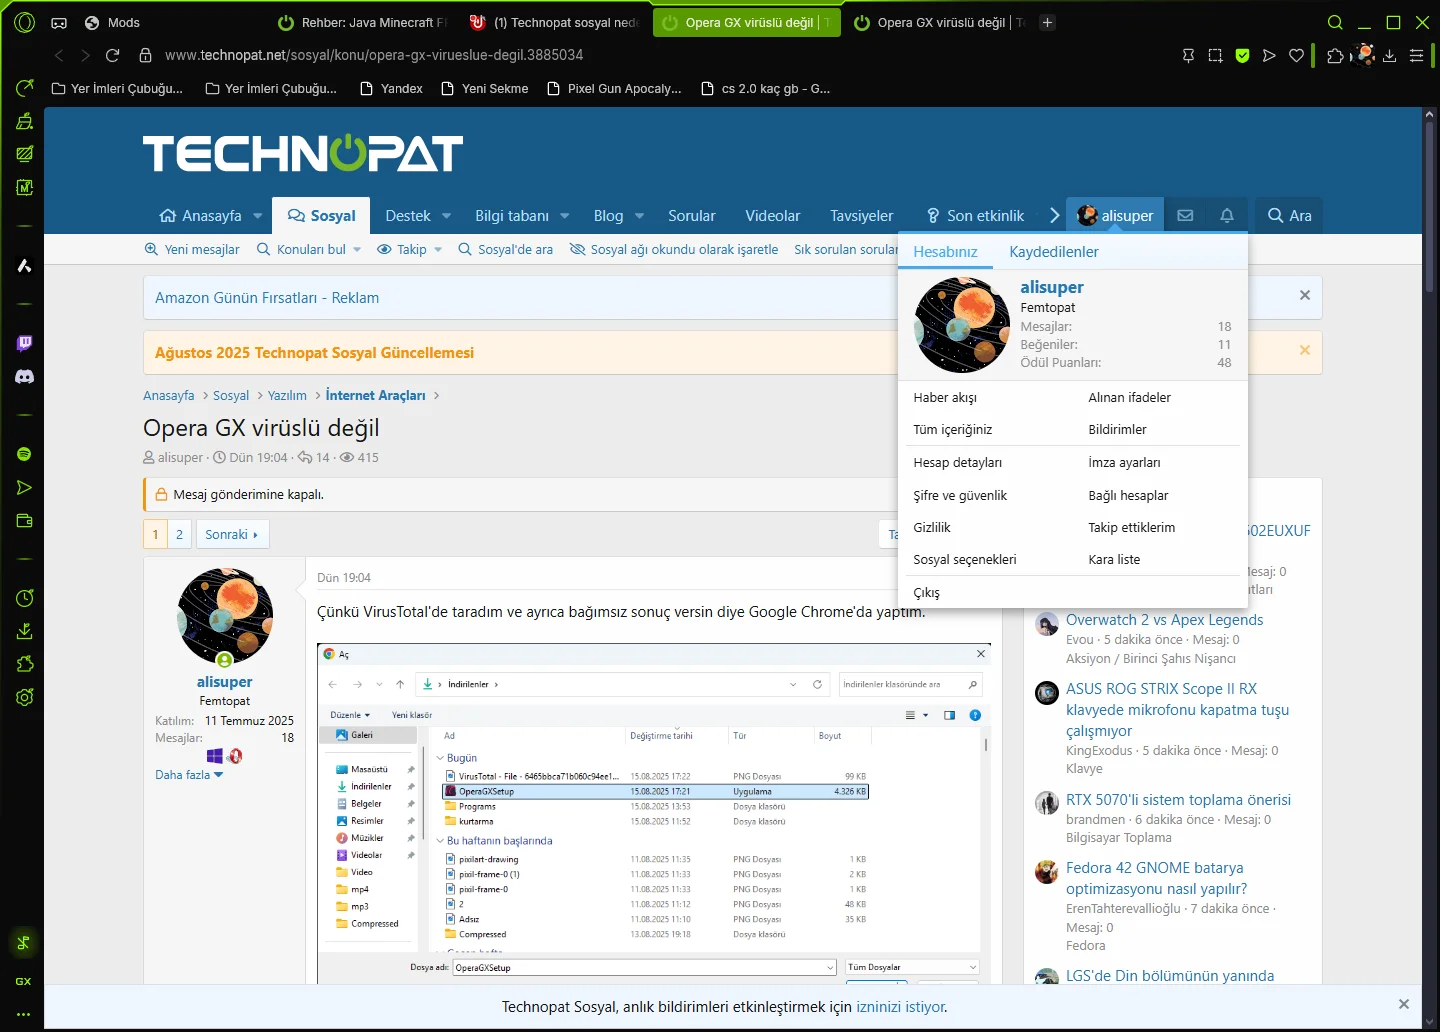The height and width of the screenshot is (1032, 1440).
Task: Open Şifre ve güvenlik settings
Action: point(960,496)
